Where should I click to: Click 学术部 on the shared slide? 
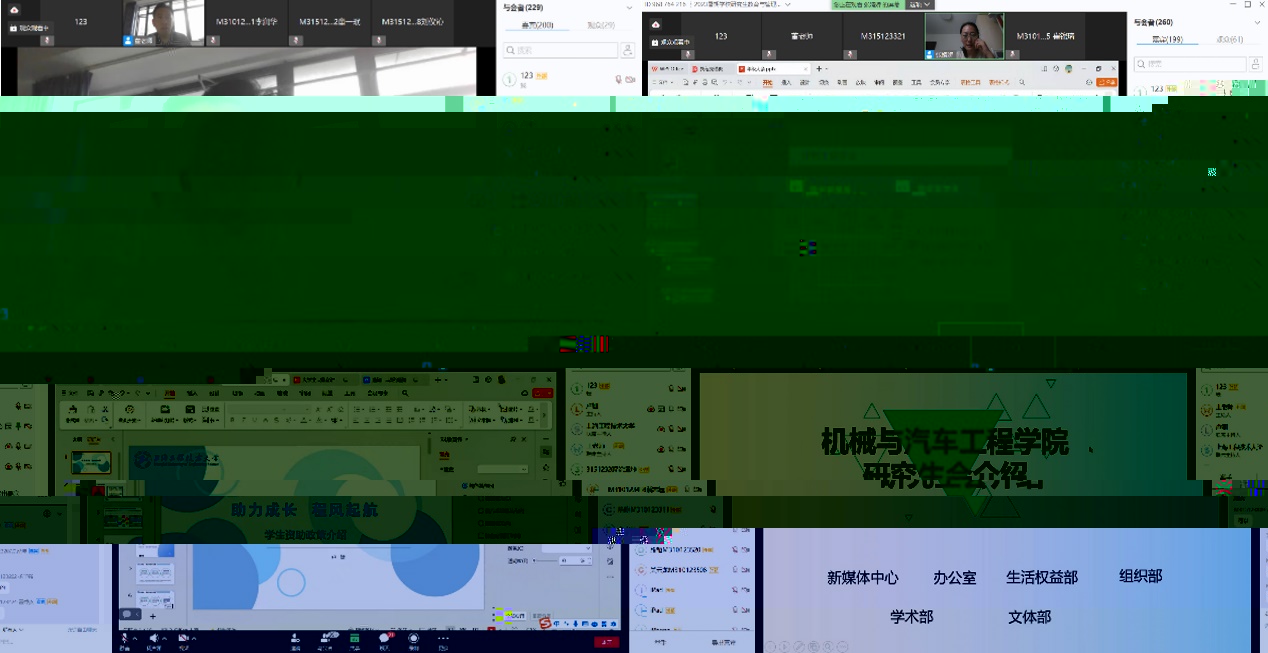[x=911, y=617]
